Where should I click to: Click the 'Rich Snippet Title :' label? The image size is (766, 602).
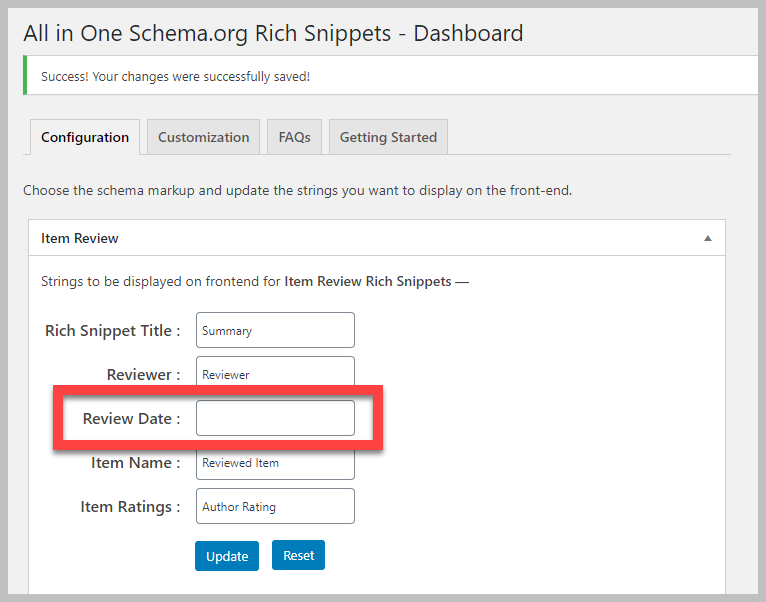(x=113, y=331)
